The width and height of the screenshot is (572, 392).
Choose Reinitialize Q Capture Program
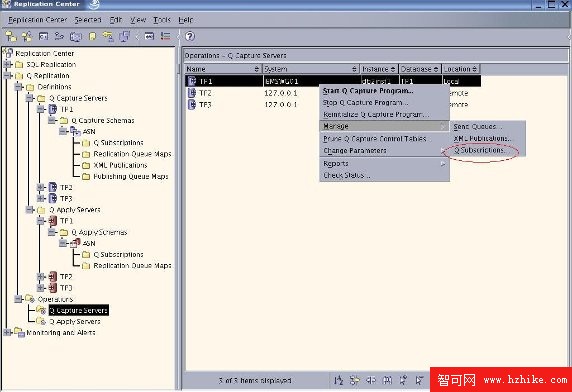click(x=384, y=115)
